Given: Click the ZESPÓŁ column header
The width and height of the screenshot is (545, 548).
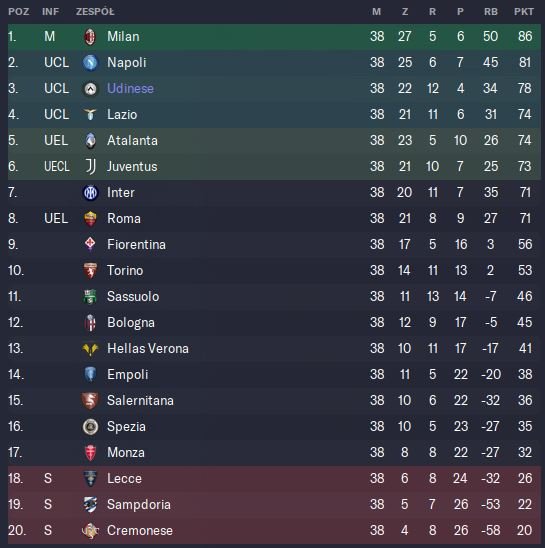Looking at the screenshot, I should [x=95, y=12].
